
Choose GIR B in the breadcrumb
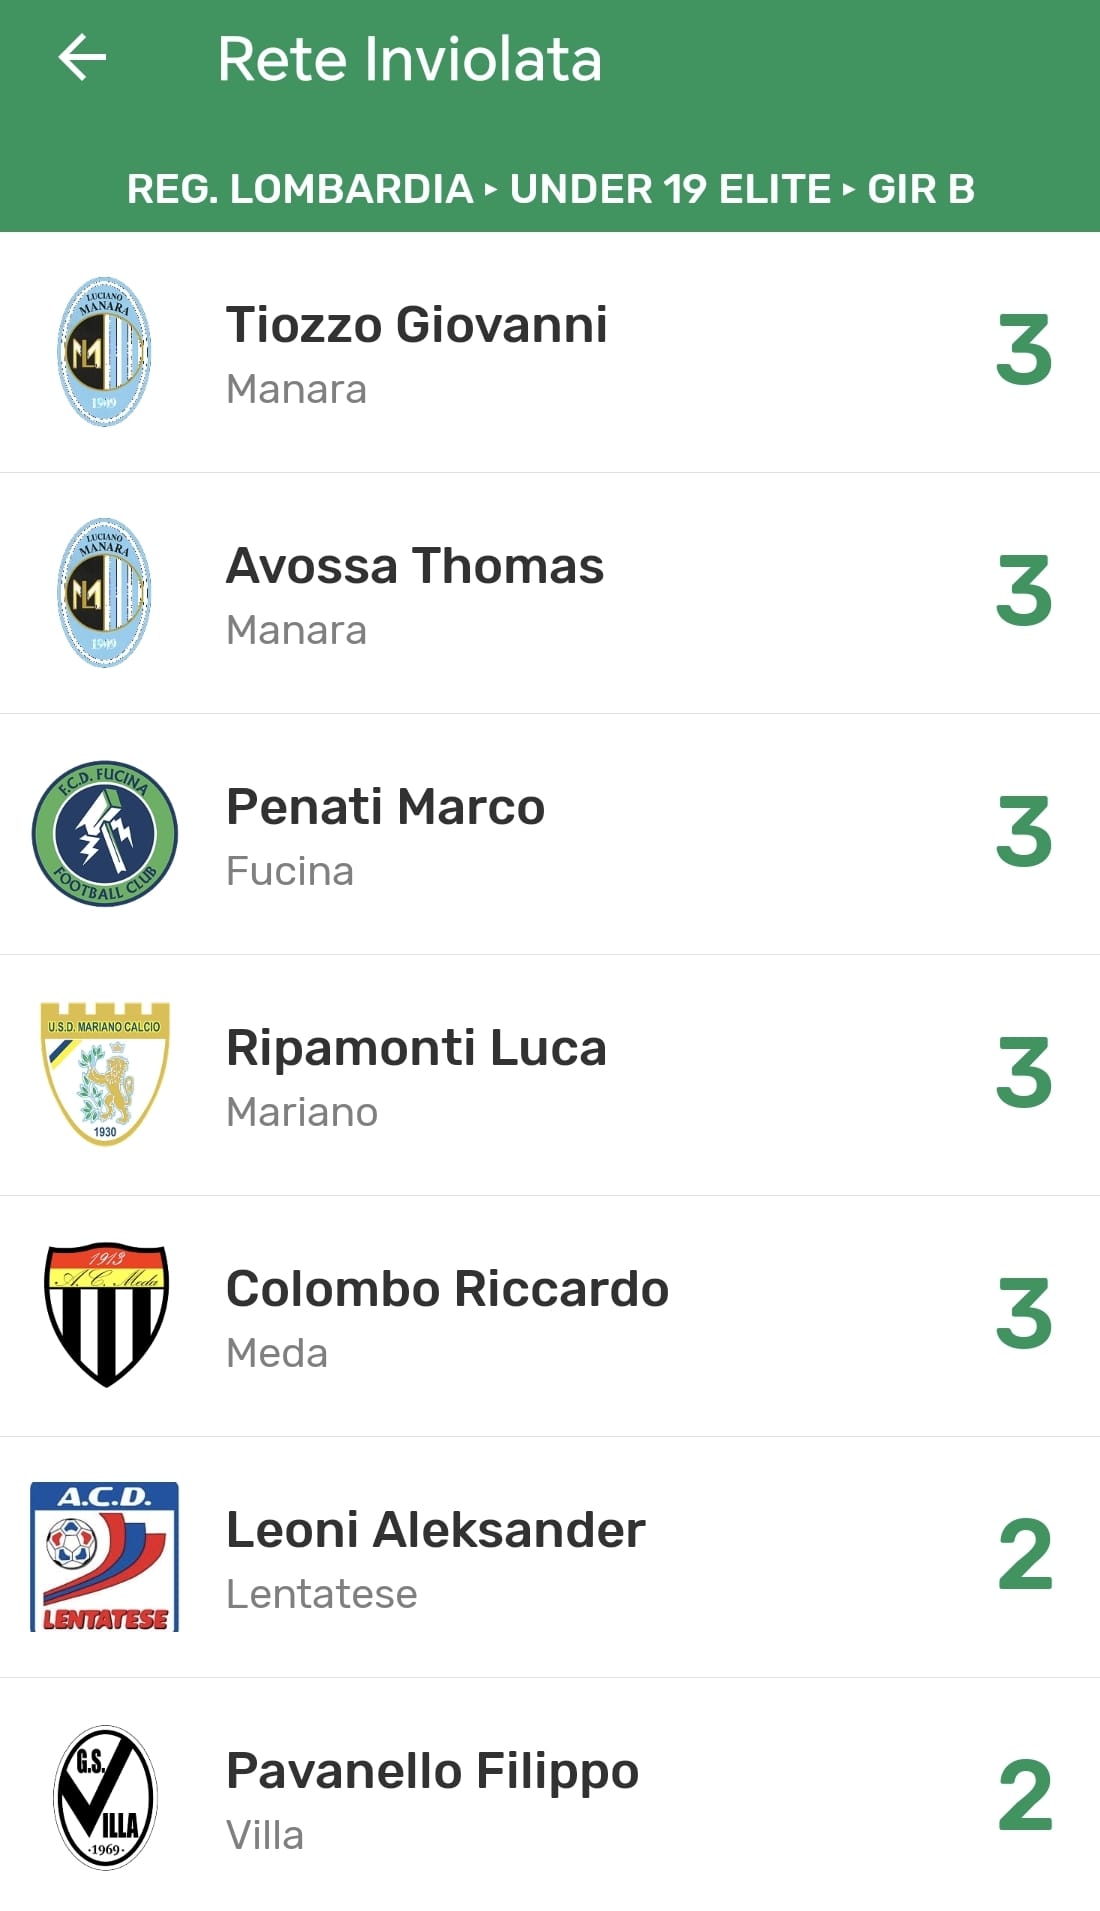click(920, 189)
